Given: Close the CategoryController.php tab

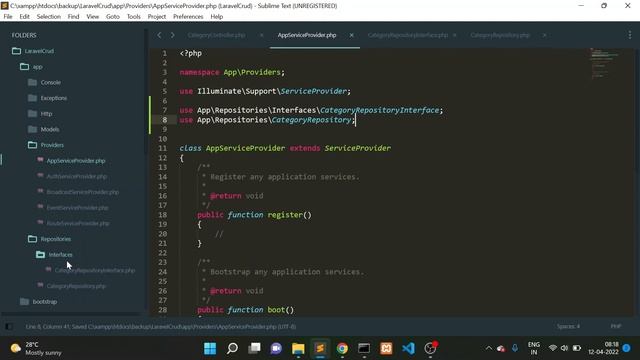Looking at the screenshot, I should coord(262,36).
